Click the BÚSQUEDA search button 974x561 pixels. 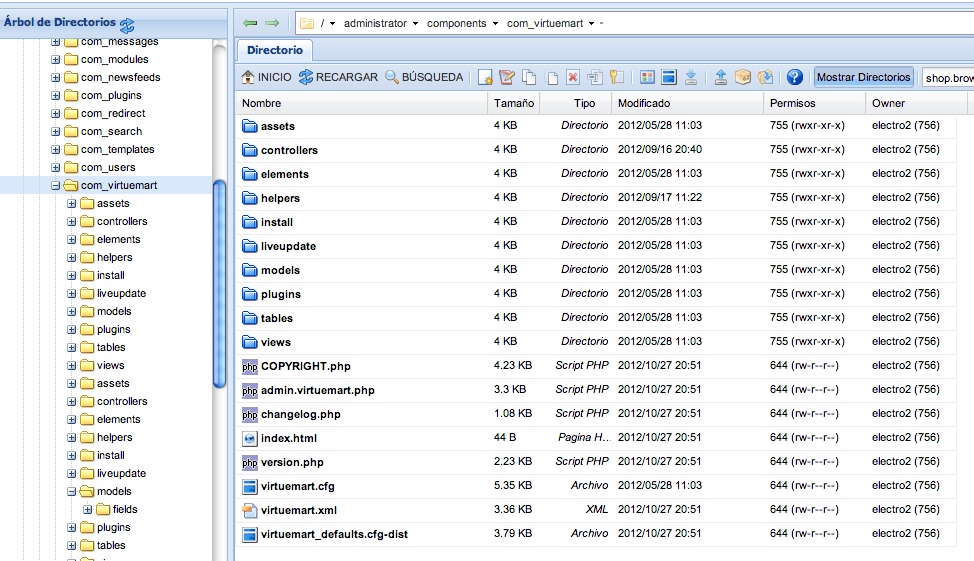(x=424, y=77)
